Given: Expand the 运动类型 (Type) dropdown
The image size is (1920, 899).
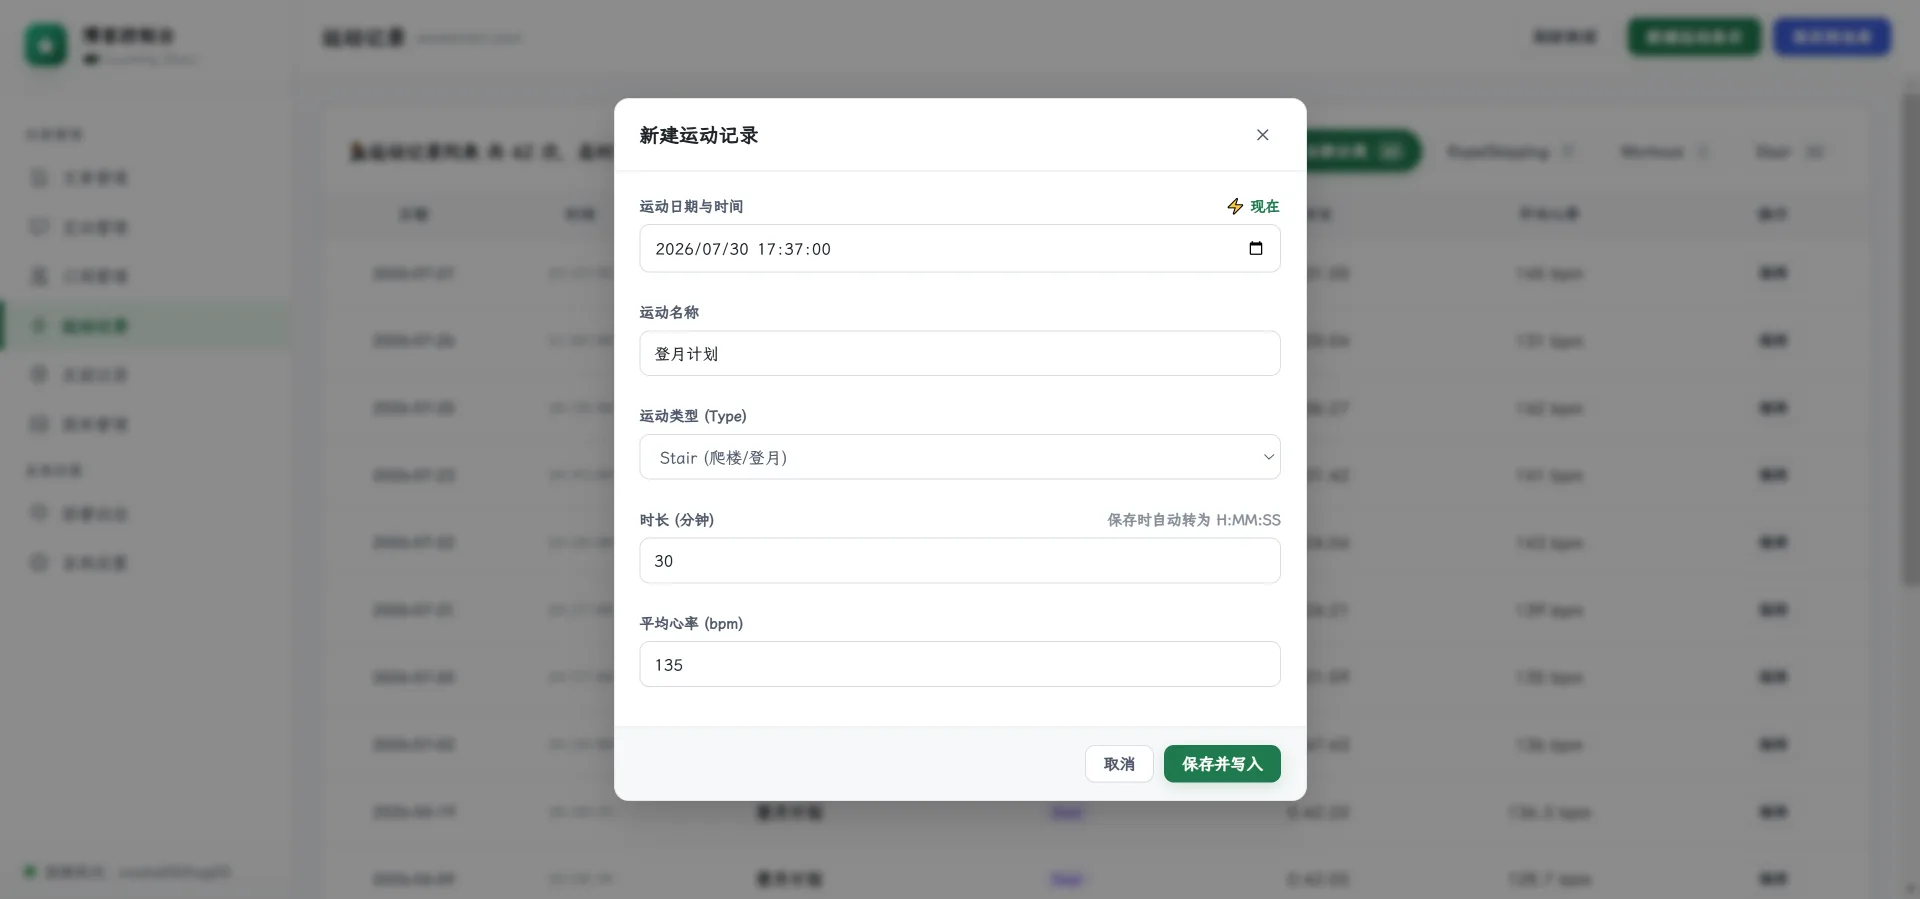Looking at the screenshot, I should (960, 457).
